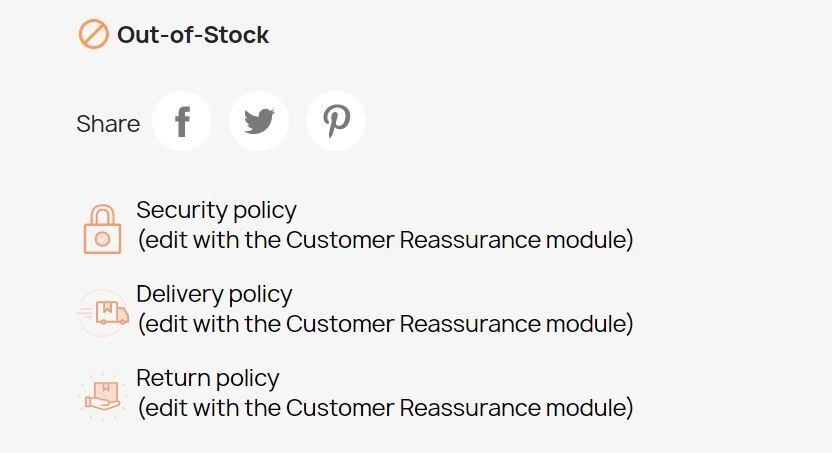Screen dimensions: 832x453
Task: Share via the Twitter bird icon
Action: coord(259,121)
